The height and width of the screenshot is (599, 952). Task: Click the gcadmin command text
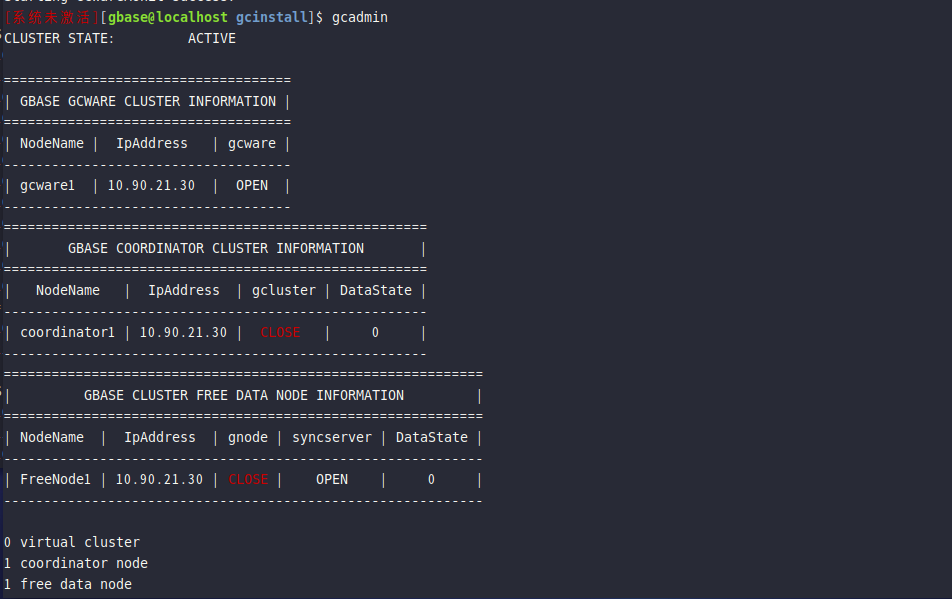point(359,17)
